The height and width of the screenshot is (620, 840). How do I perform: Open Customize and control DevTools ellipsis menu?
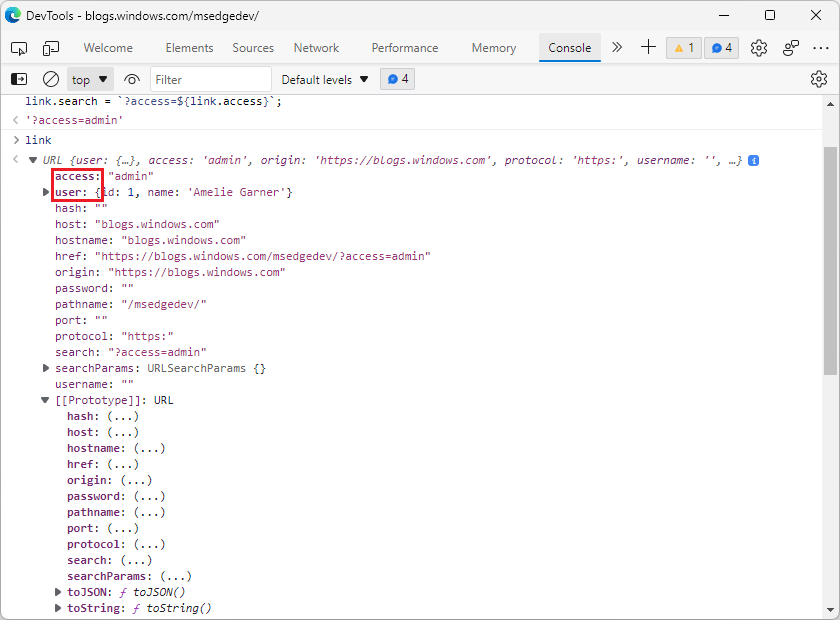821,48
